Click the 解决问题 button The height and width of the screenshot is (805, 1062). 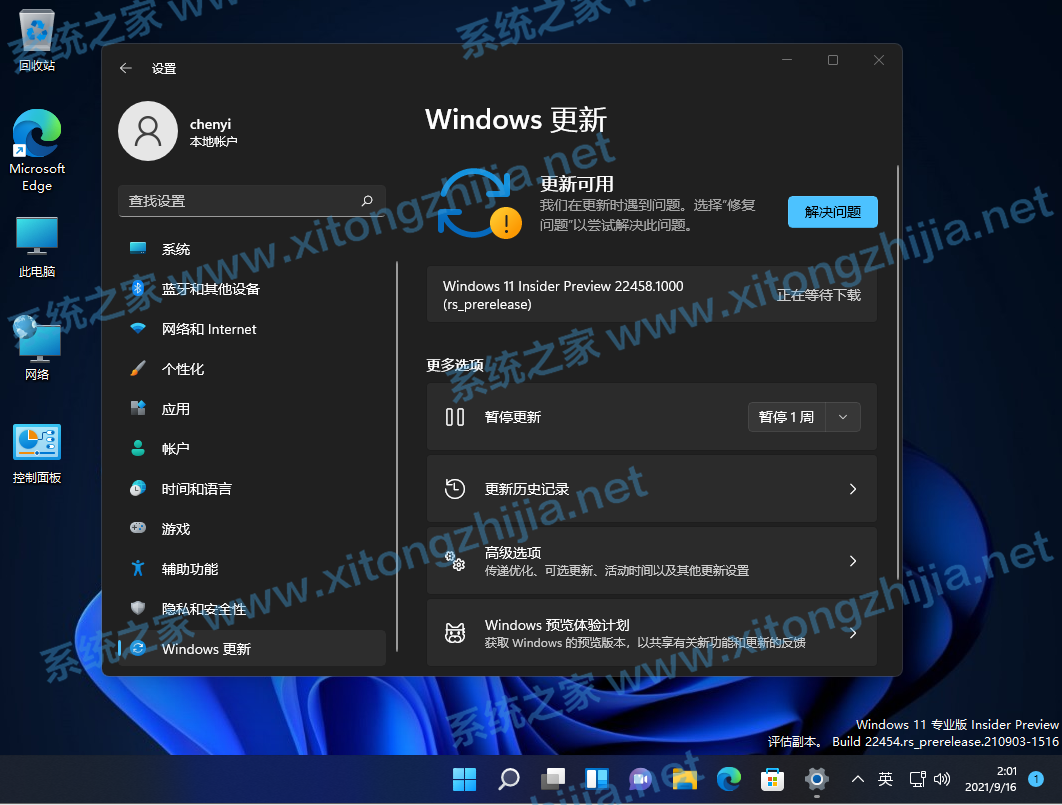[x=832, y=211]
